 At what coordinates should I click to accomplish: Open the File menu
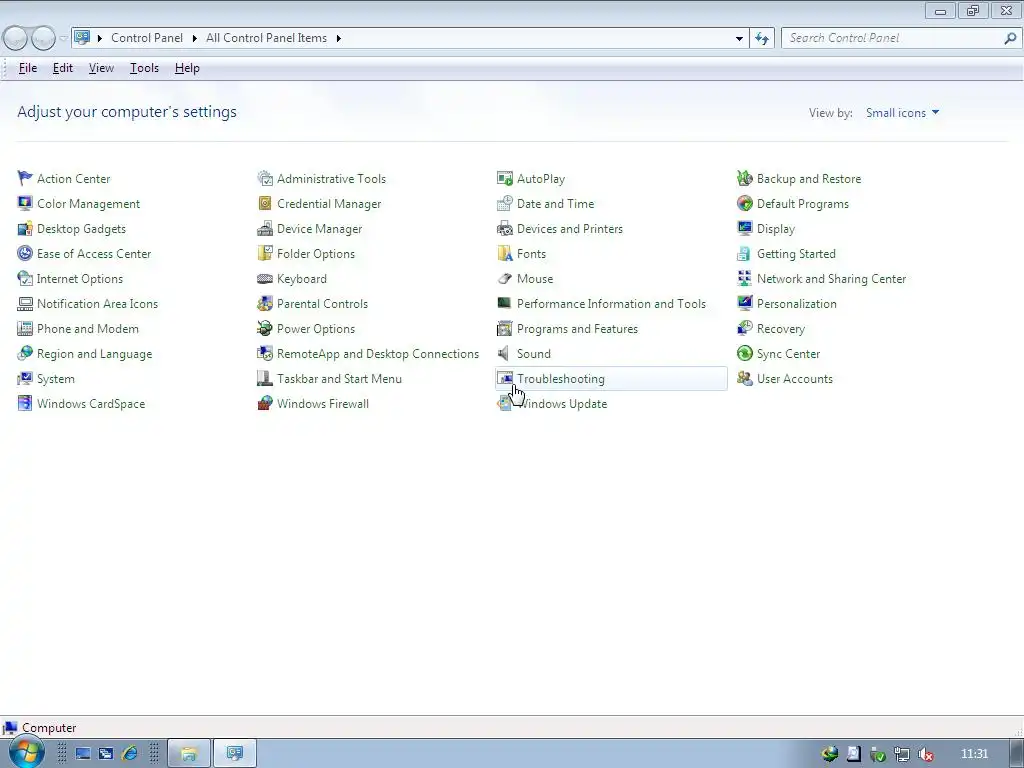click(x=28, y=68)
